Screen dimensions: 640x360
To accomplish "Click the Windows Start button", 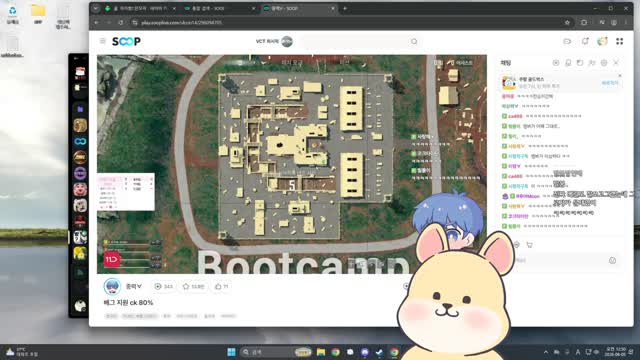I will click(231, 352).
